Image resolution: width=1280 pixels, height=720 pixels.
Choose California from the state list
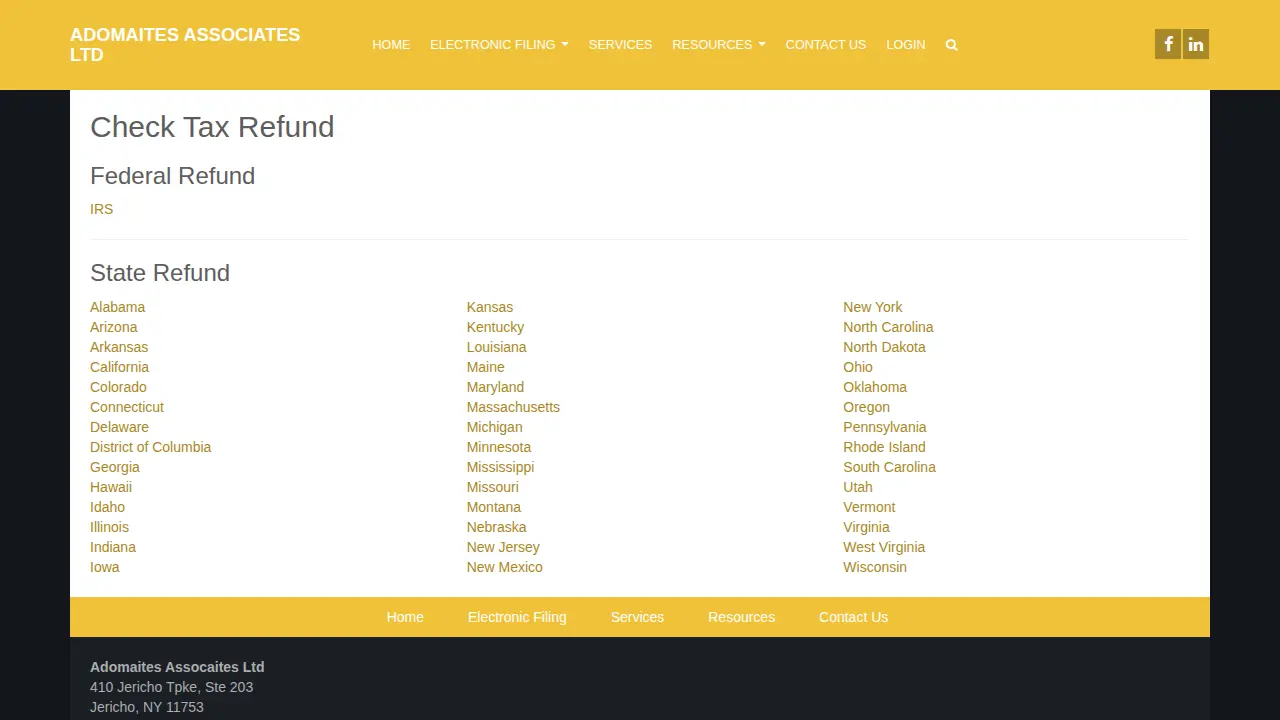[119, 367]
